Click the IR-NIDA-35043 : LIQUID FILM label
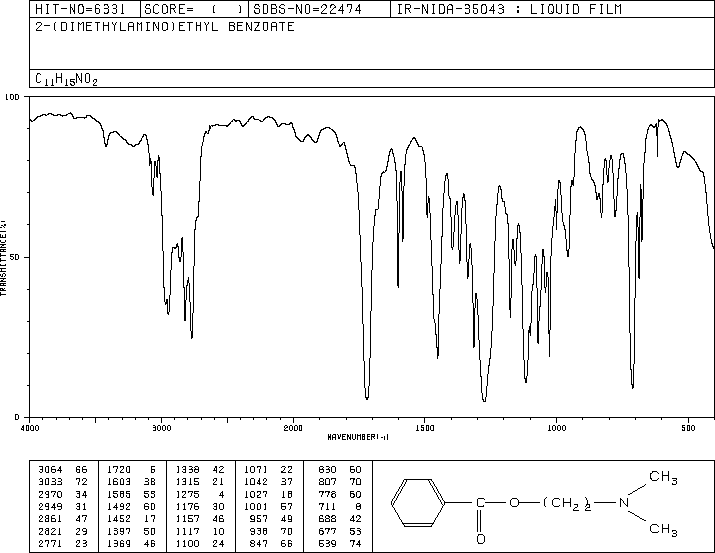Image resolution: width=715 pixels, height=553 pixels. coord(509,9)
